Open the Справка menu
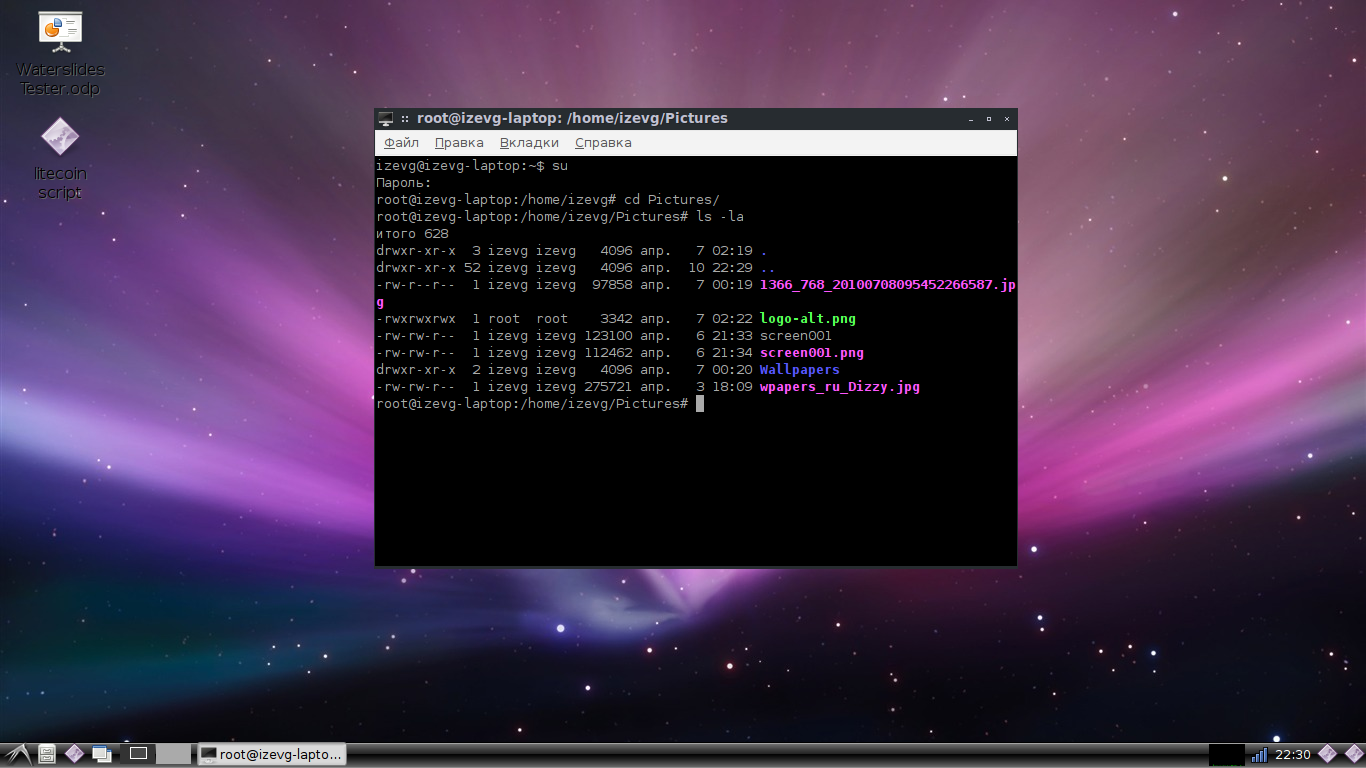1366x768 pixels. 603,143
